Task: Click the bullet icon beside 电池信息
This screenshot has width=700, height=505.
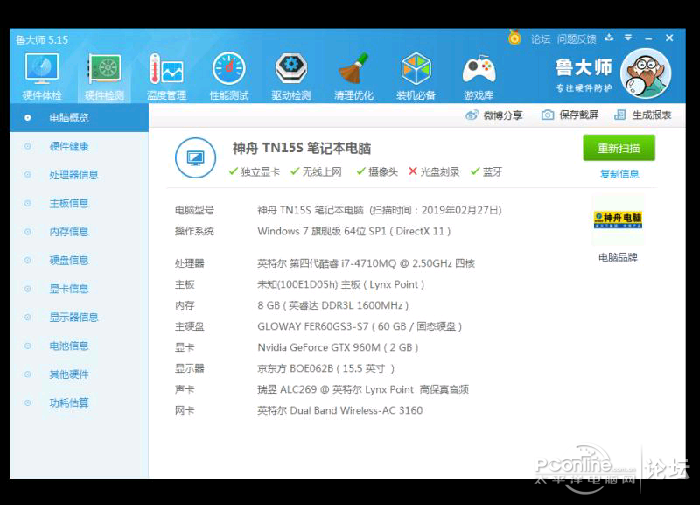Action: tap(28, 346)
